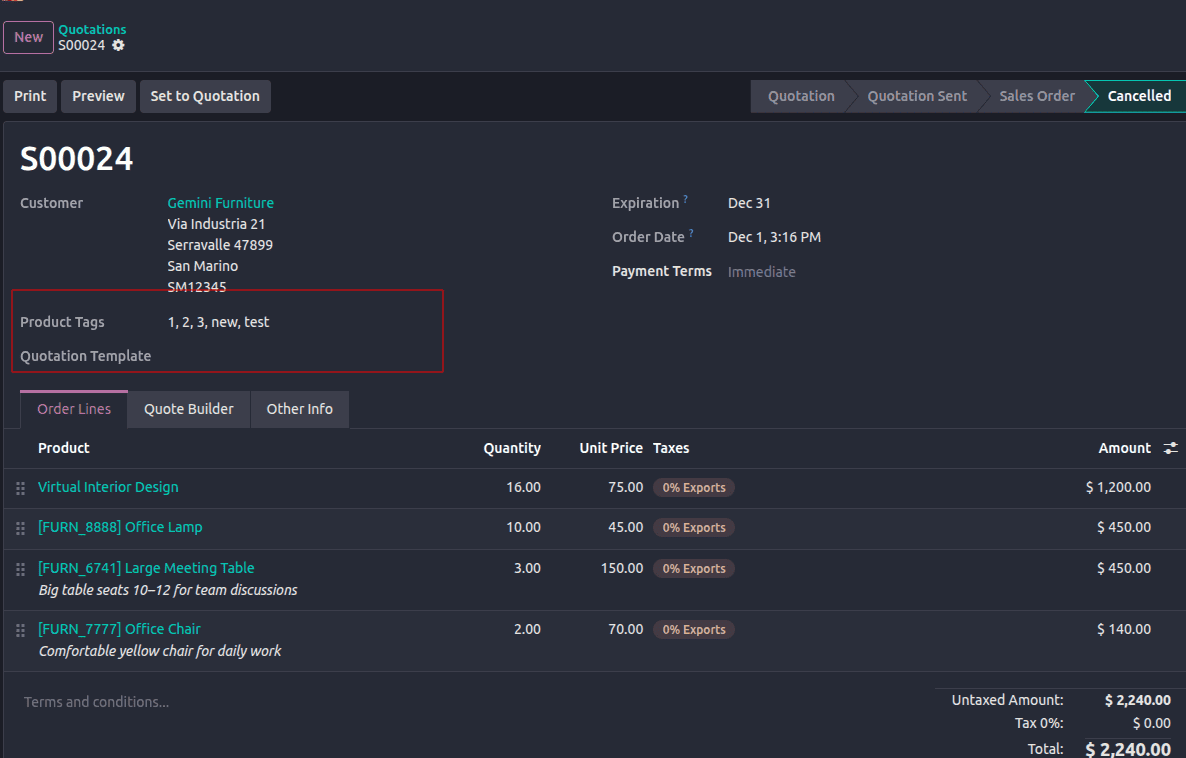Open the gear settings icon beside S00024
Viewport: 1186px width, 758px height.
(x=118, y=46)
